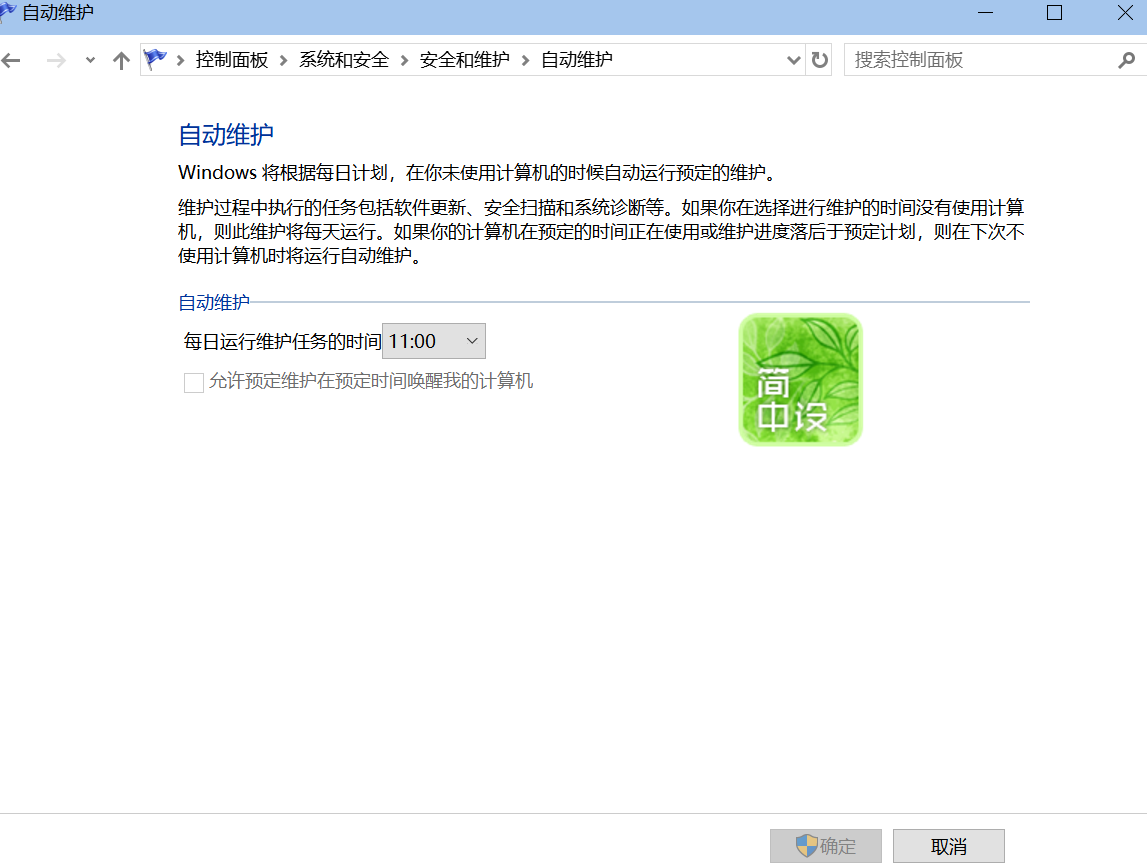
Task: Open the address bar history dropdown
Action: coord(794,60)
